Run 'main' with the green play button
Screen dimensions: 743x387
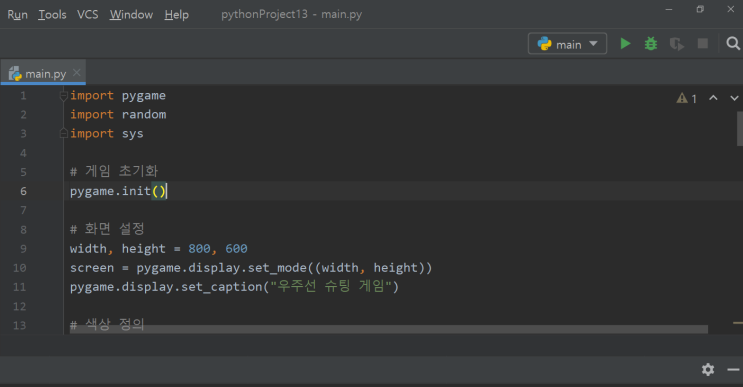pos(625,44)
